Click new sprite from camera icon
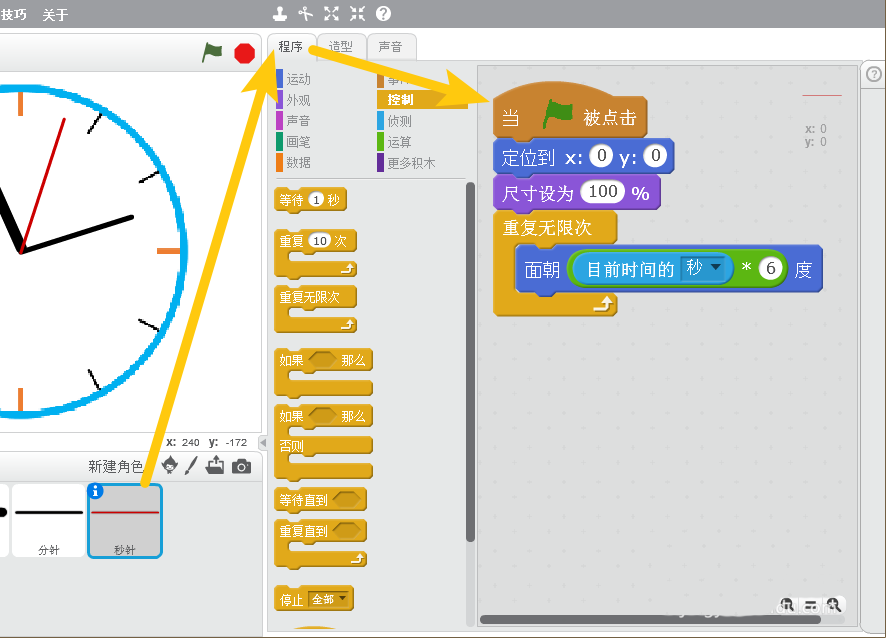The image size is (886, 638). coord(241,467)
